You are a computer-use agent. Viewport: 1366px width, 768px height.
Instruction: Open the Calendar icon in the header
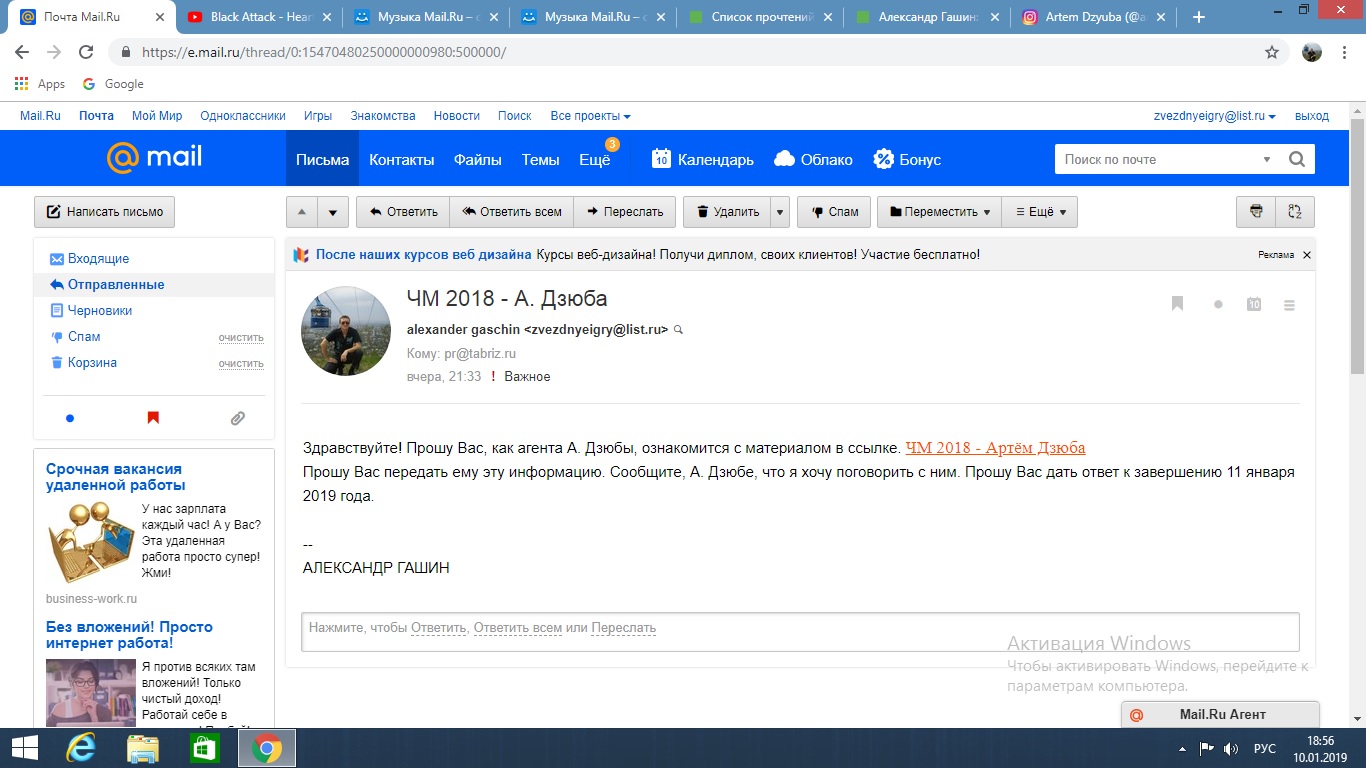click(661, 159)
